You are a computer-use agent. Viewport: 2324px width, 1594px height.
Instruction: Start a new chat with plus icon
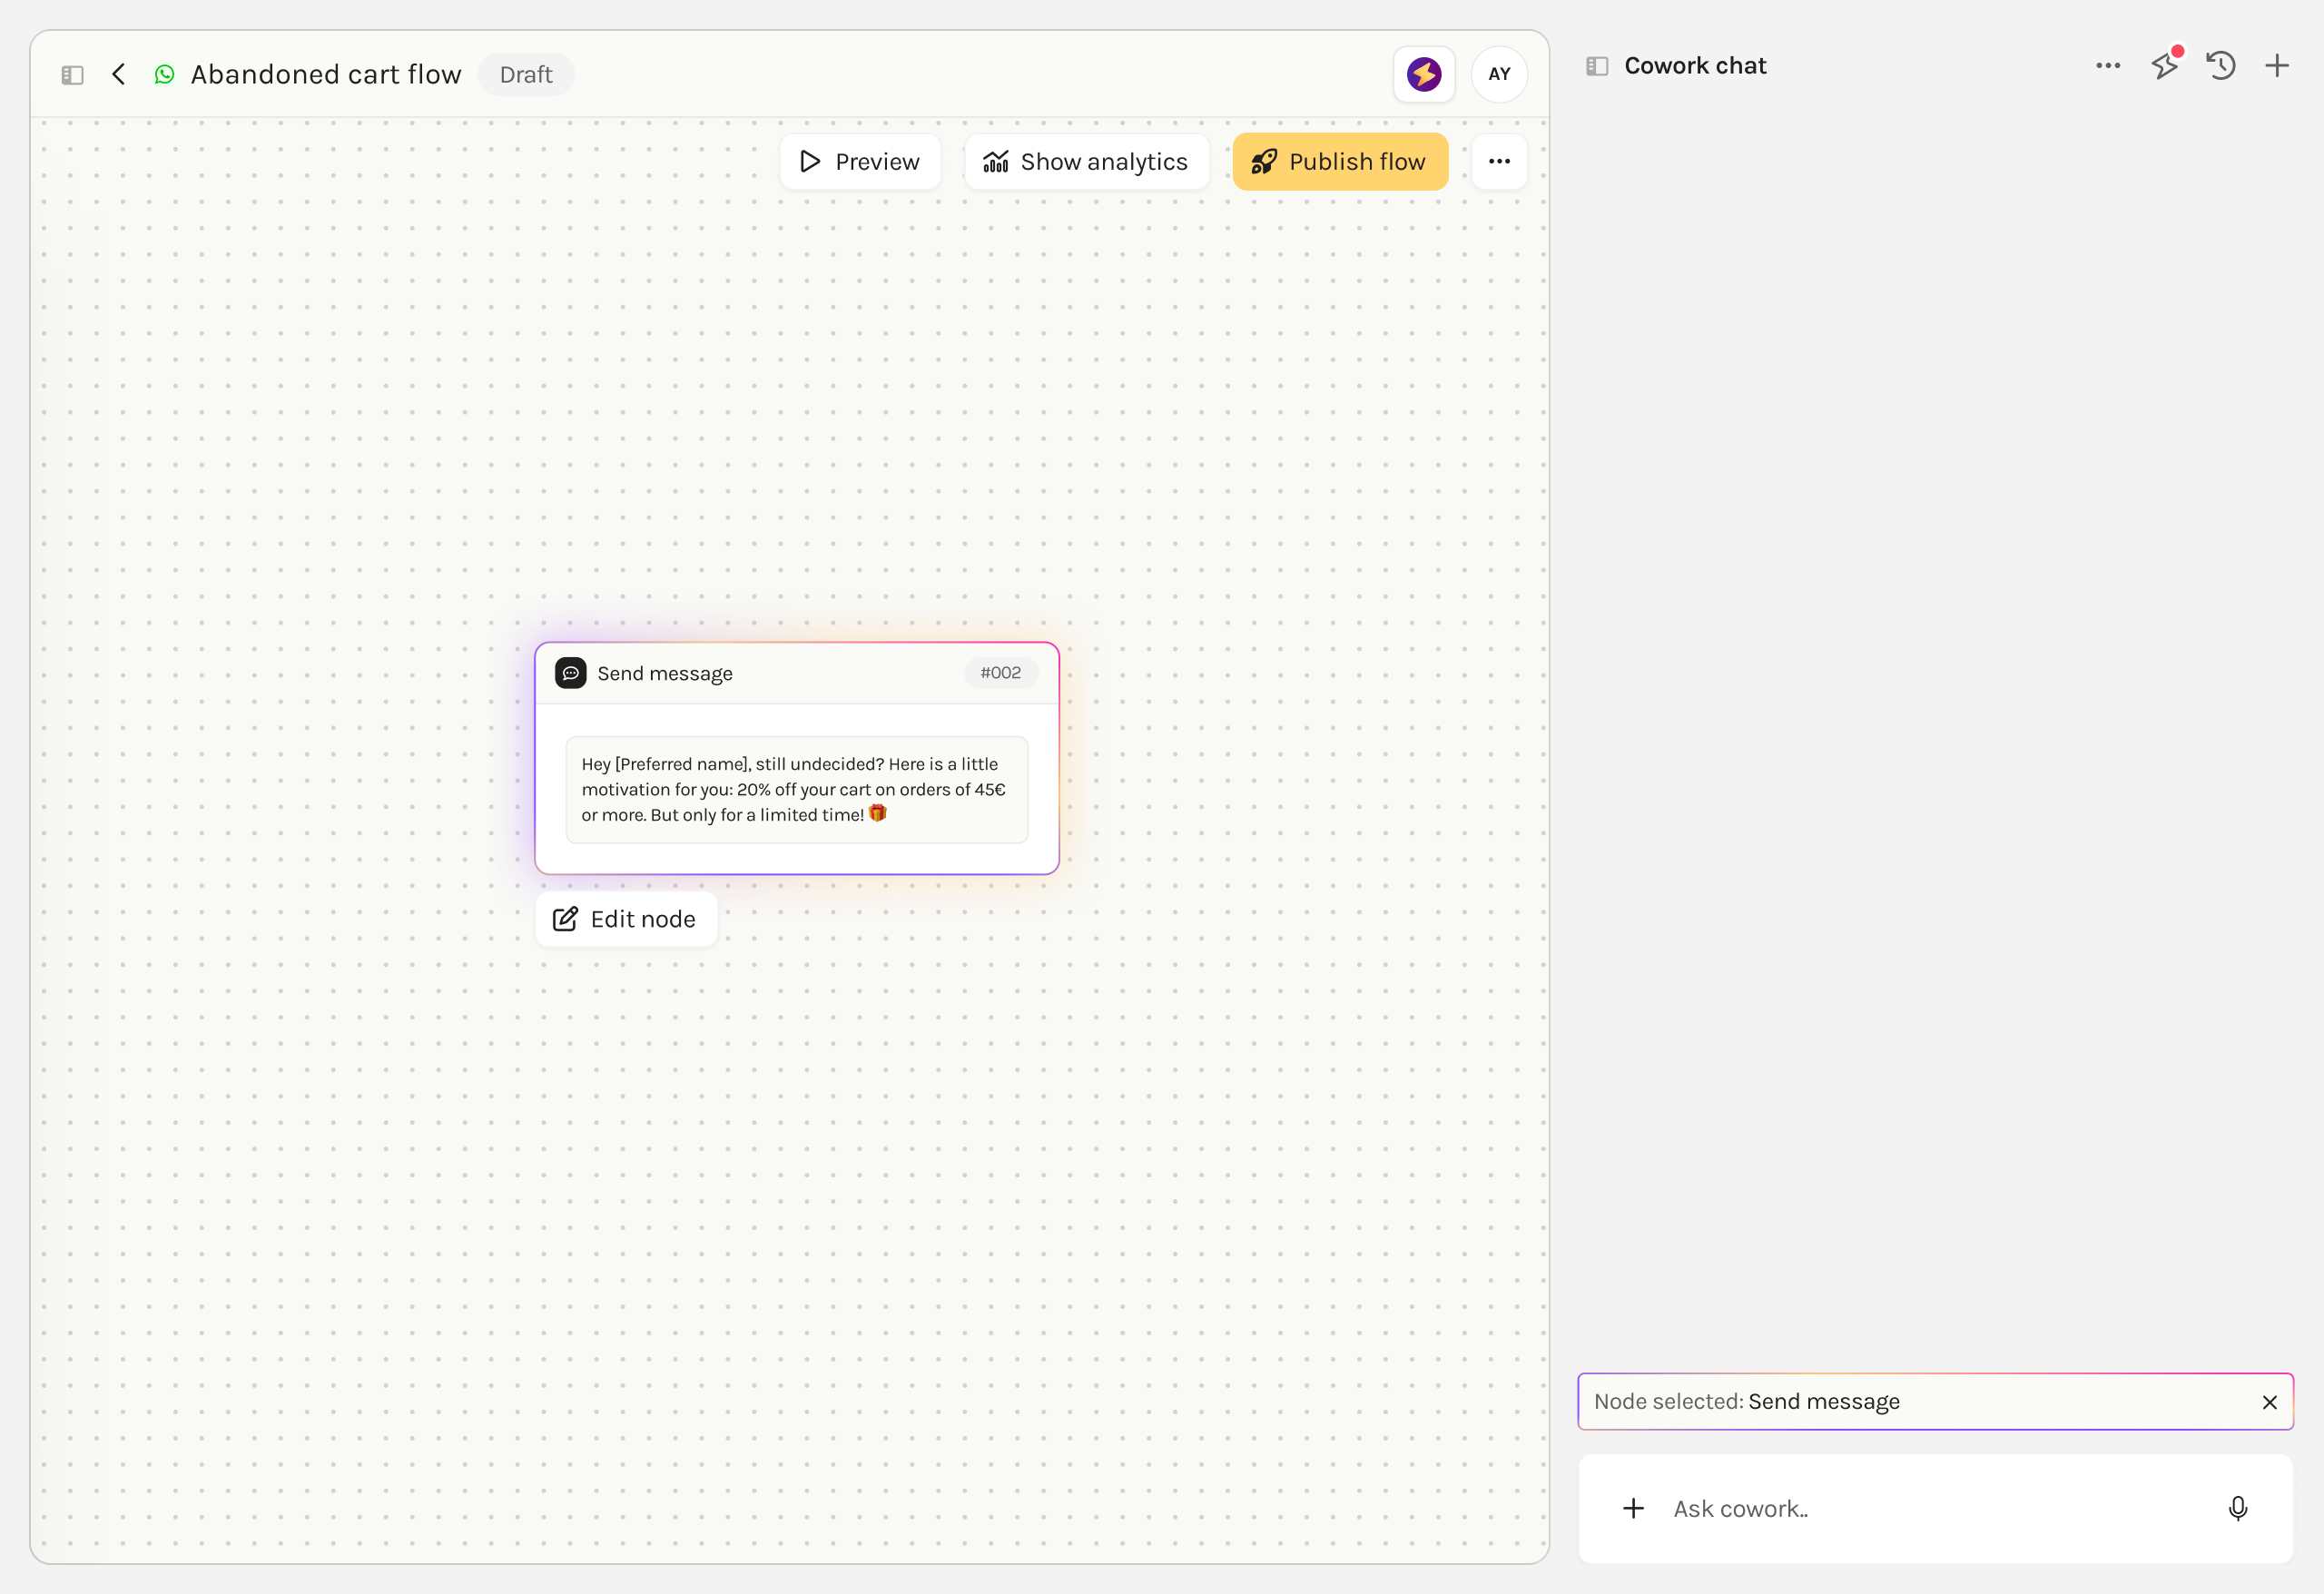pos(2277,66)
